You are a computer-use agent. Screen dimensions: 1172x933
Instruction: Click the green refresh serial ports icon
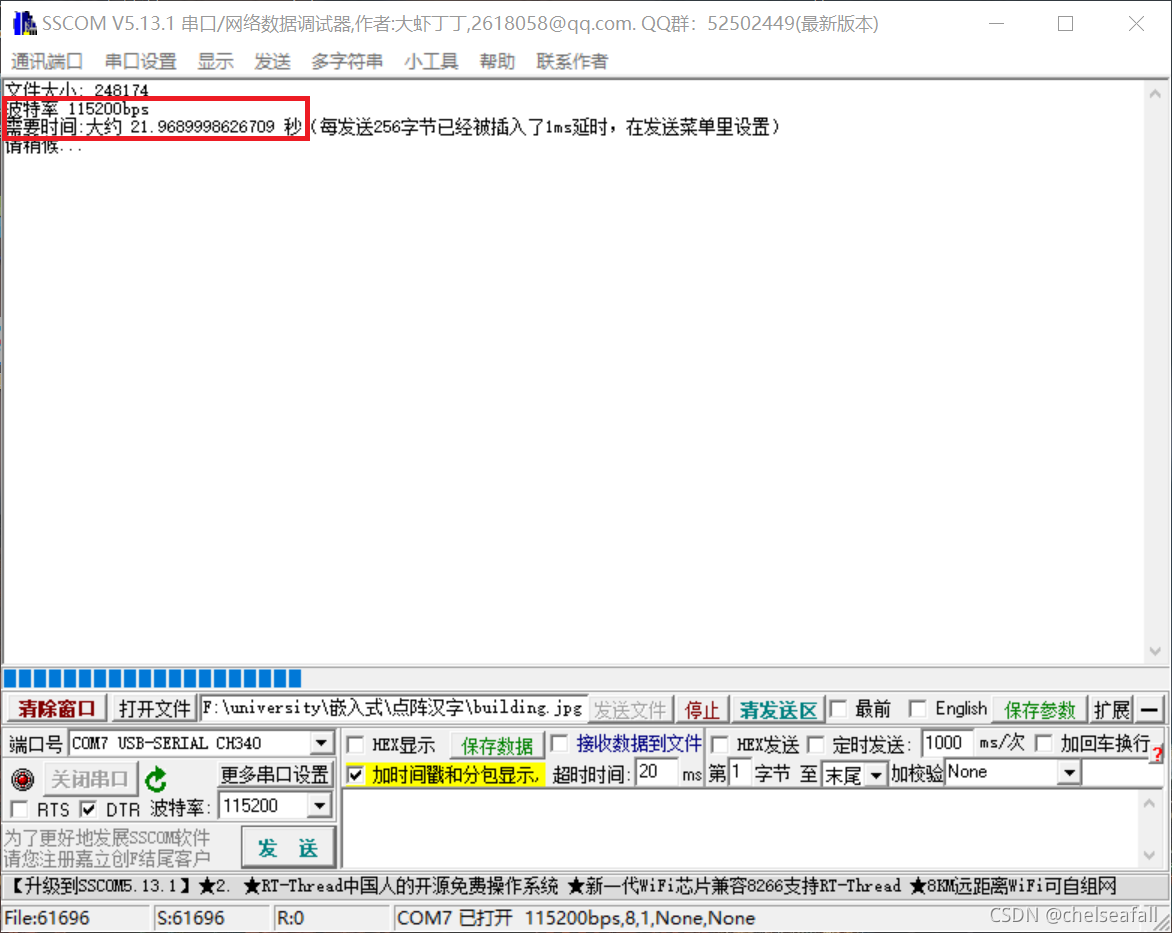click(x=156, y=778)
